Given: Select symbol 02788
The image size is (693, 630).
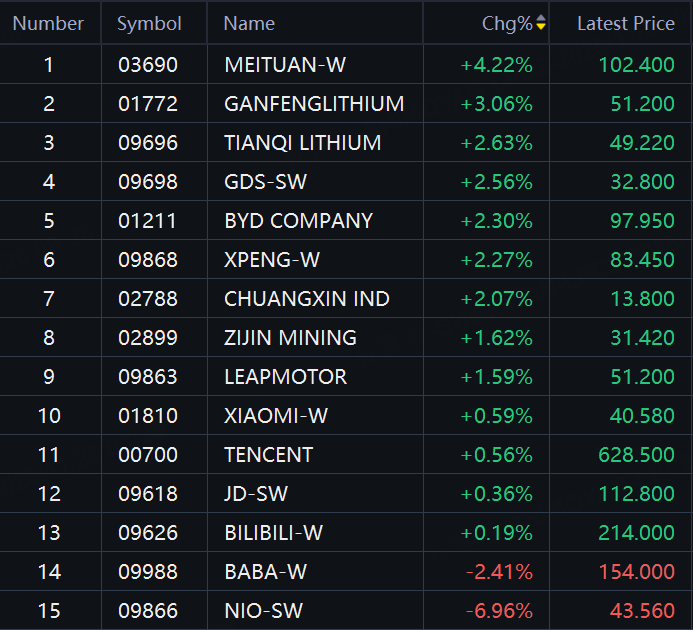Looking at the screenshot, I should pos(148,299).
